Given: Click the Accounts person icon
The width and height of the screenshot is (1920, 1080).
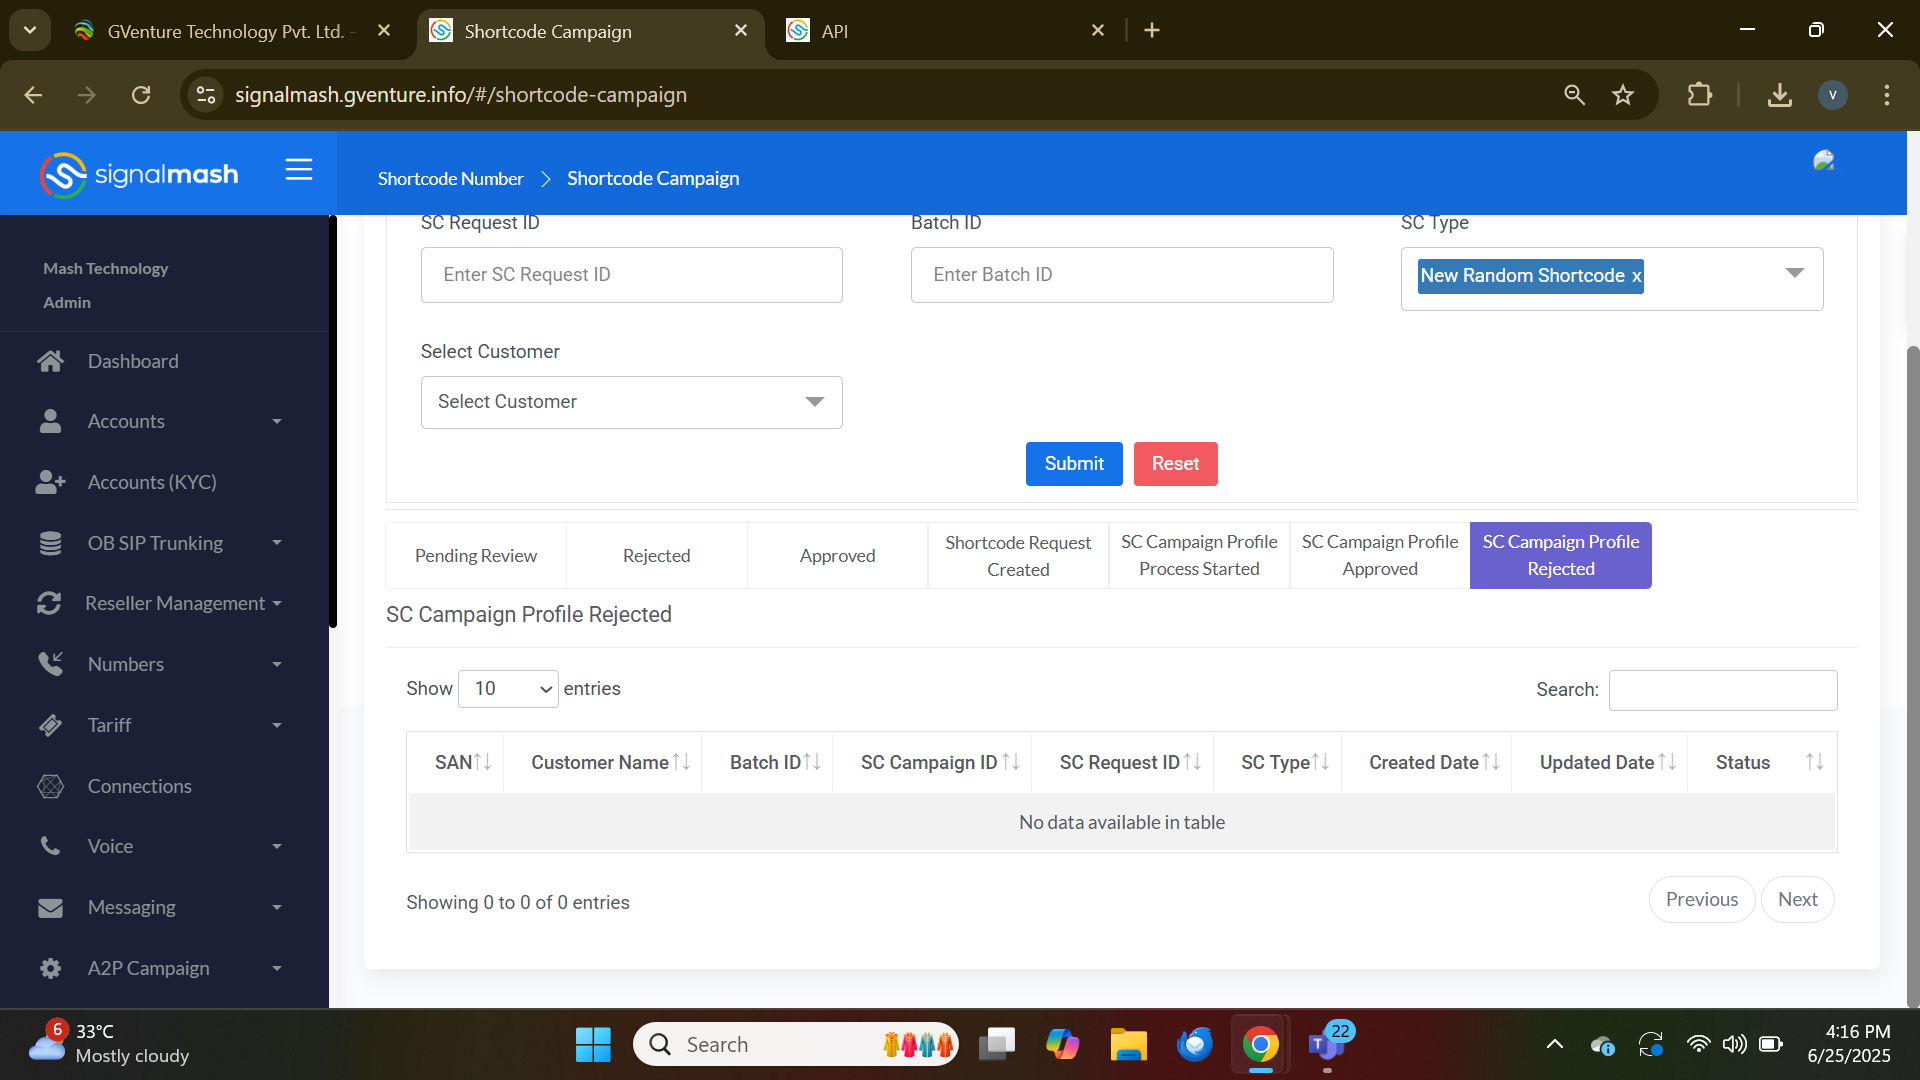Looking at the screenshot, I should pos(50,421).
